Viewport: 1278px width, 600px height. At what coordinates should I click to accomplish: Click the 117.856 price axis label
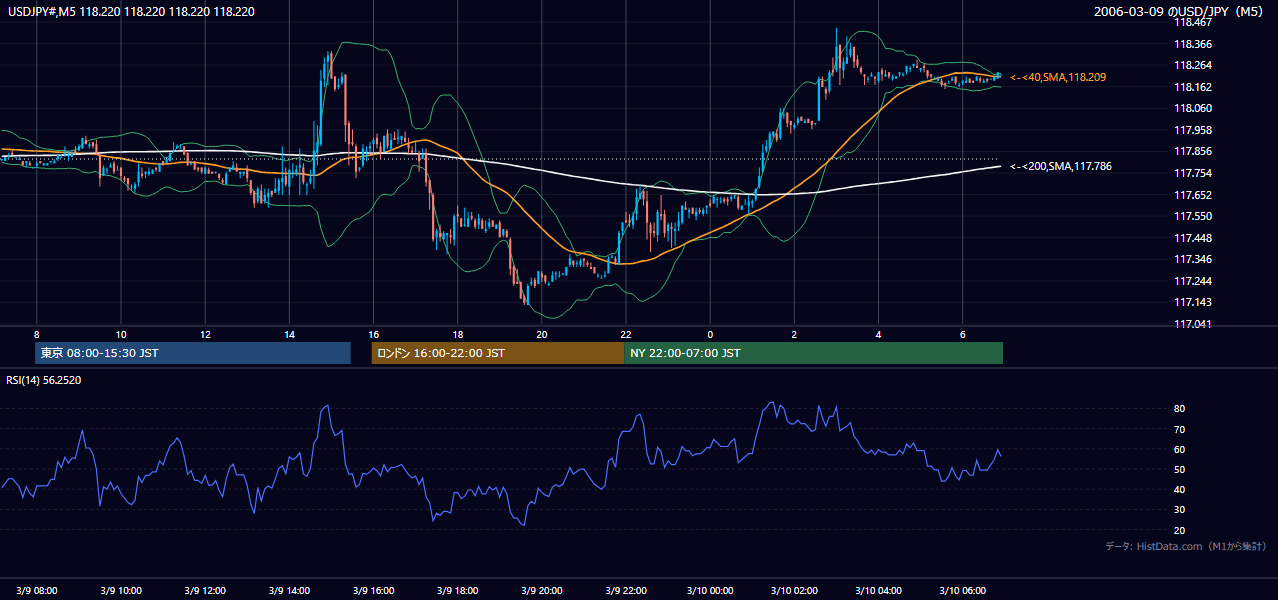tap(1192, 152)
